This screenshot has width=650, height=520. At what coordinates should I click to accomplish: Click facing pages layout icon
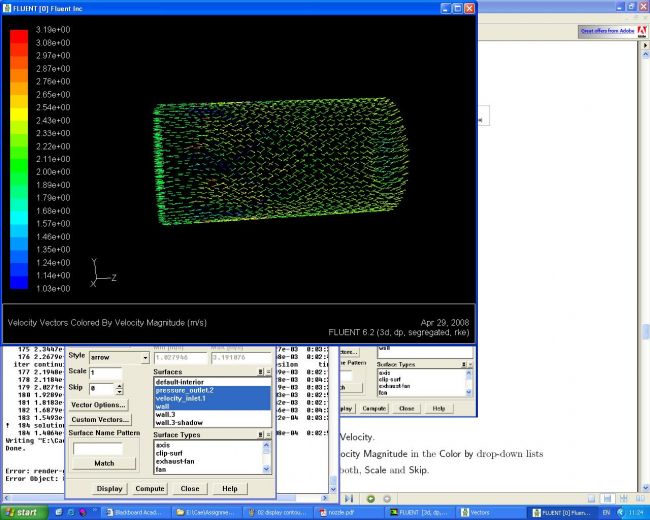point(640,498)
